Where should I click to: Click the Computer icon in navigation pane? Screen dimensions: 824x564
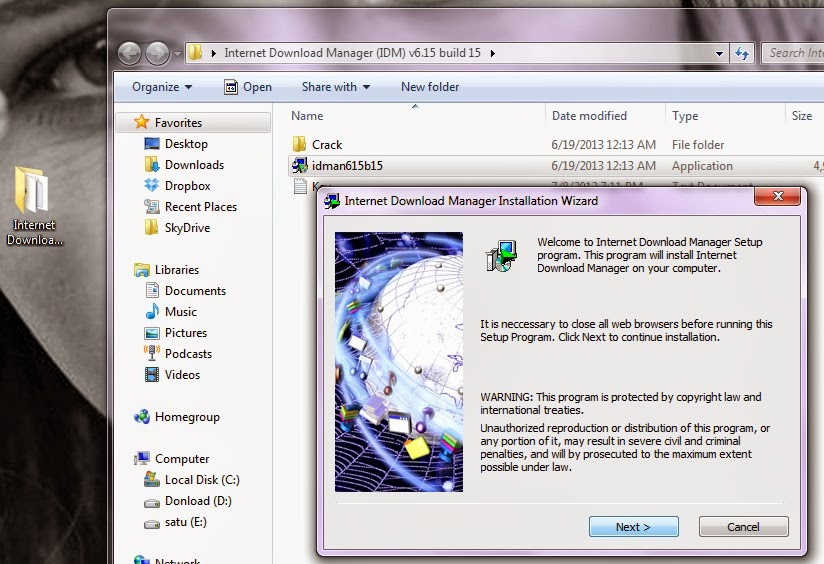click(141, 458)
